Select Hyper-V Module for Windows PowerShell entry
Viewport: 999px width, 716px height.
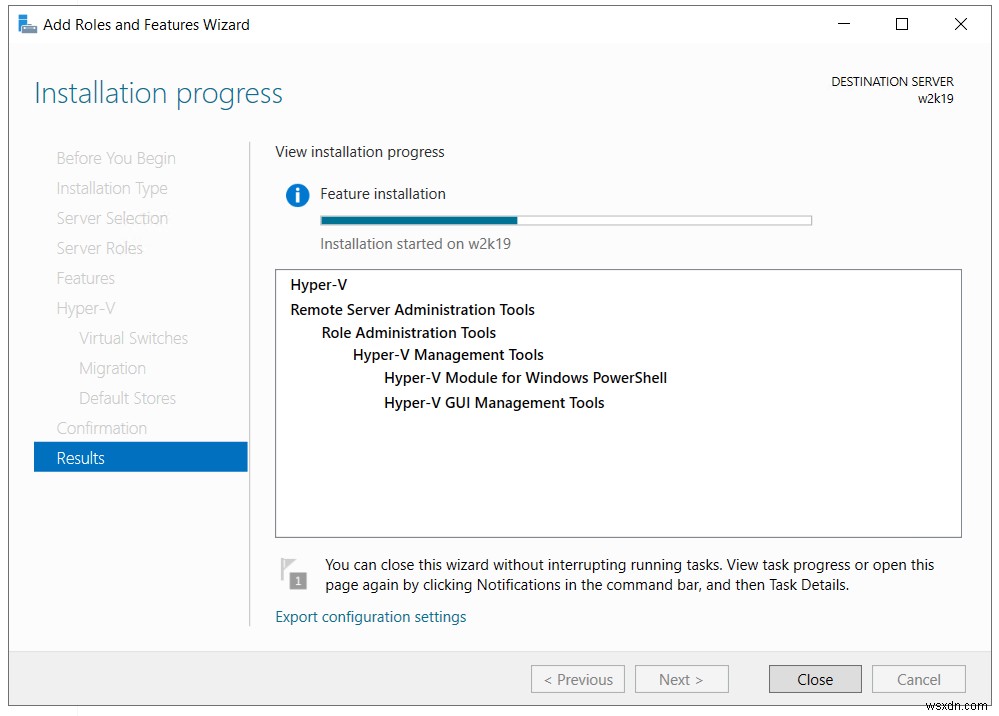click(x=526, y=378)
